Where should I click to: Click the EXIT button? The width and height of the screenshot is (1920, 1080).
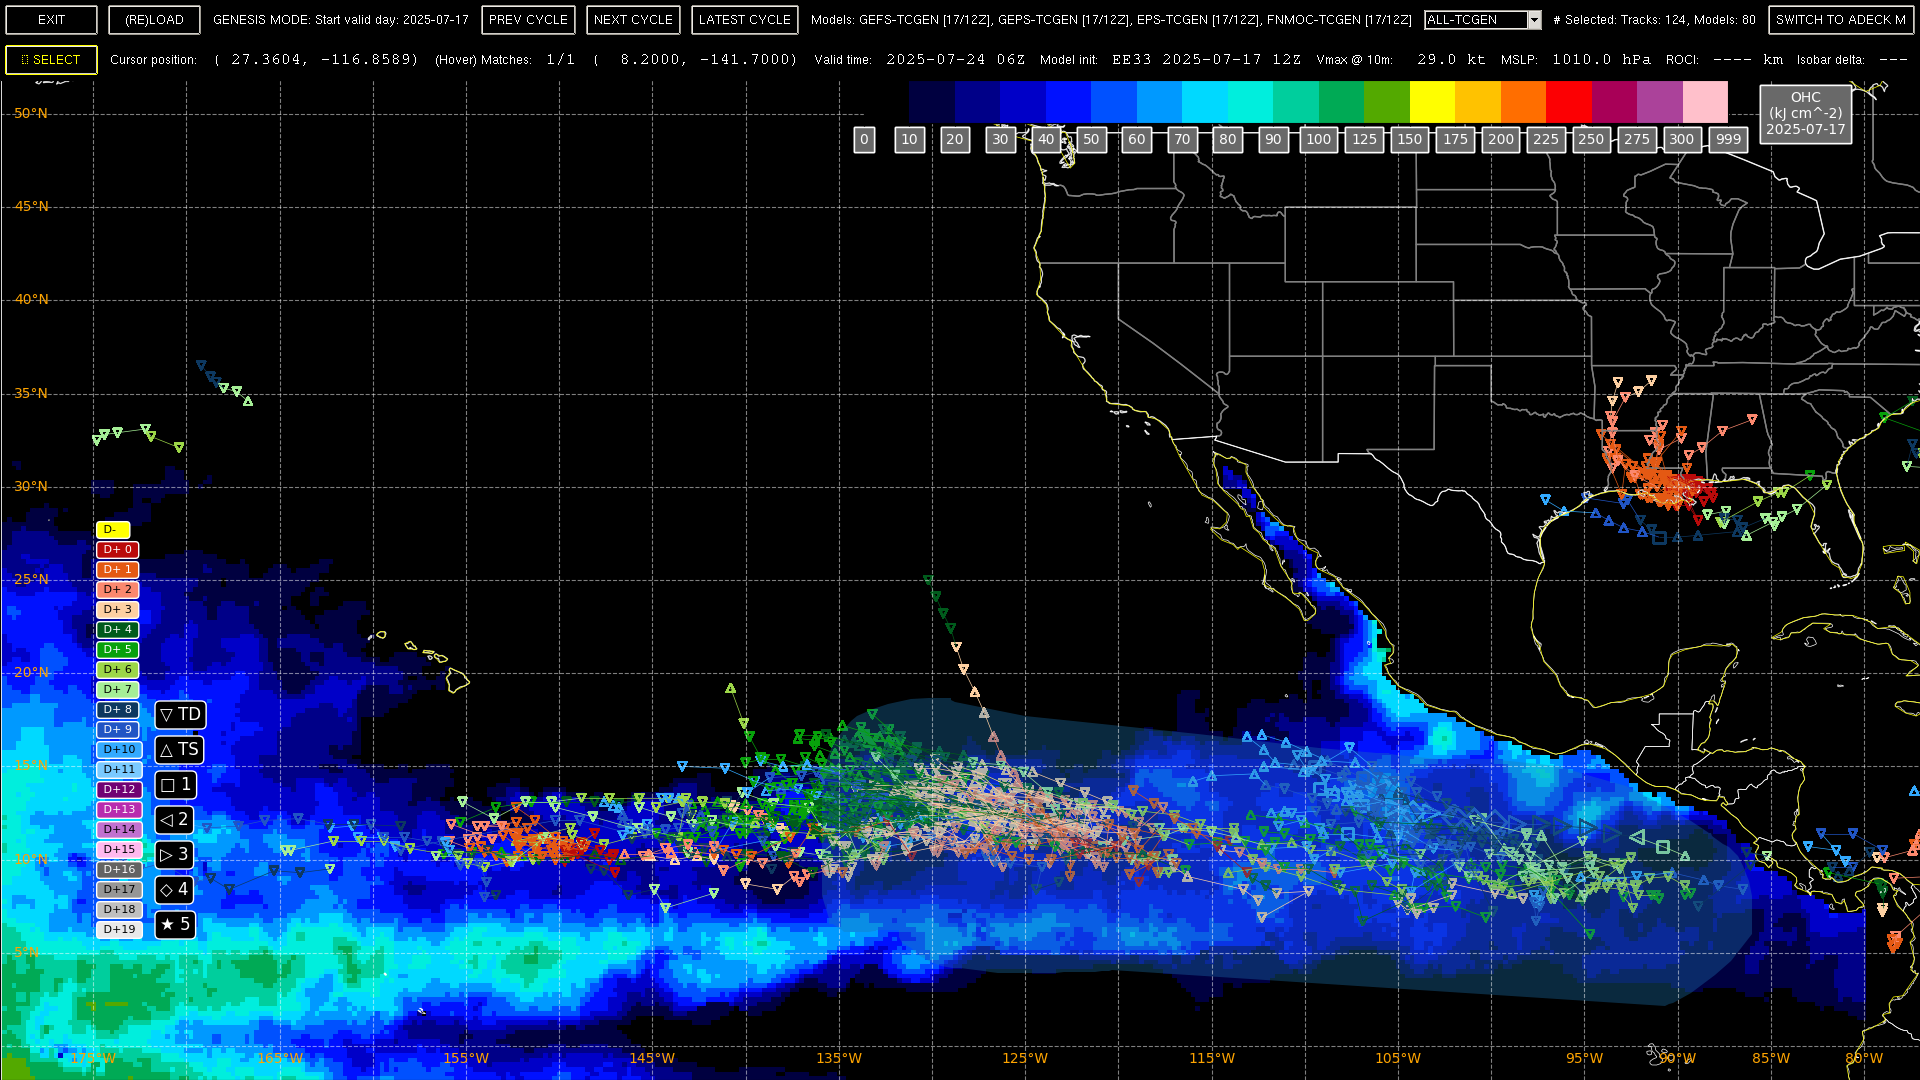(x=51, y=20)
